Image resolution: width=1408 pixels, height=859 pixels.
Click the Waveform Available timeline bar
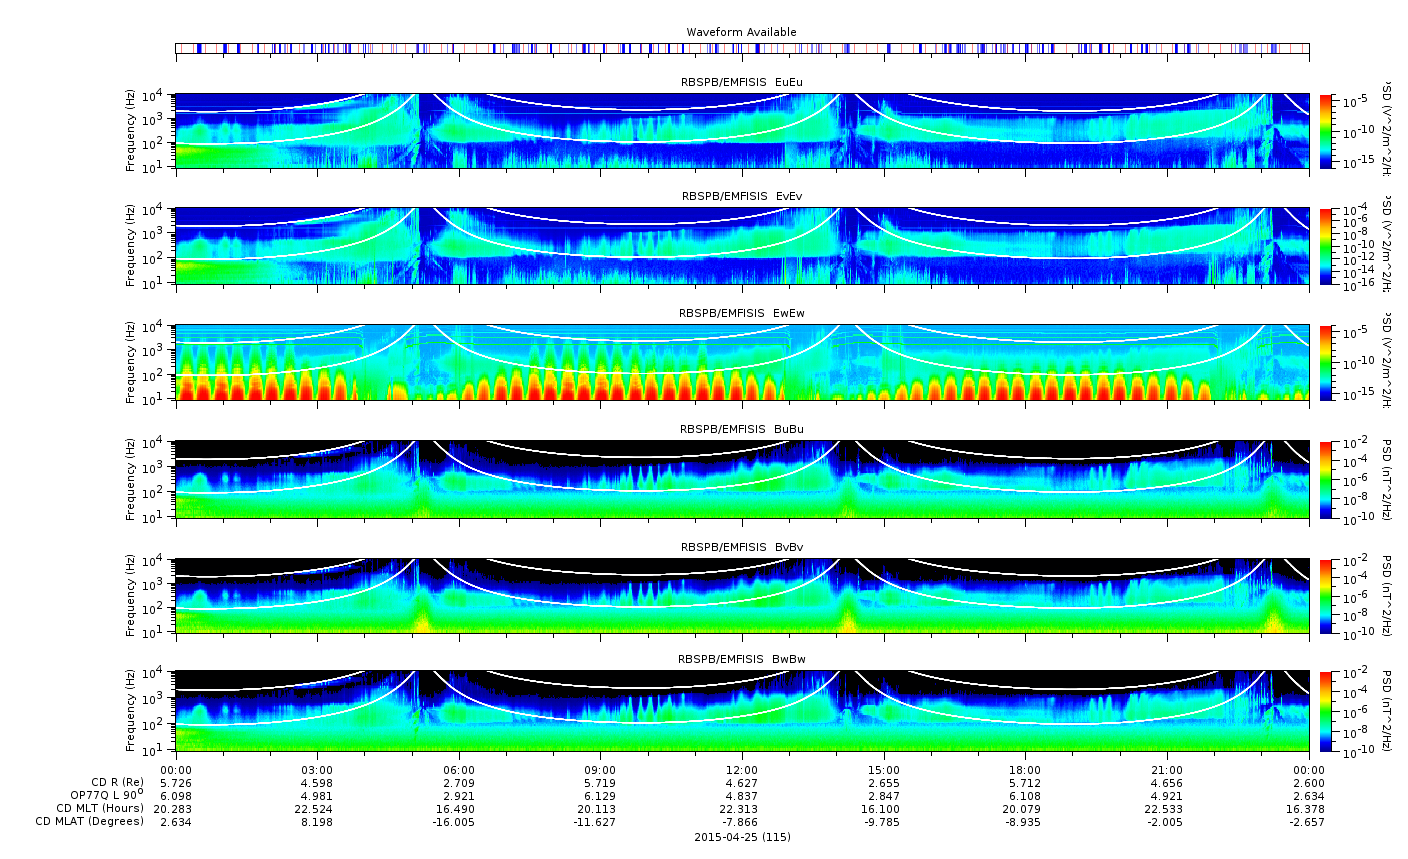[741, 48]
